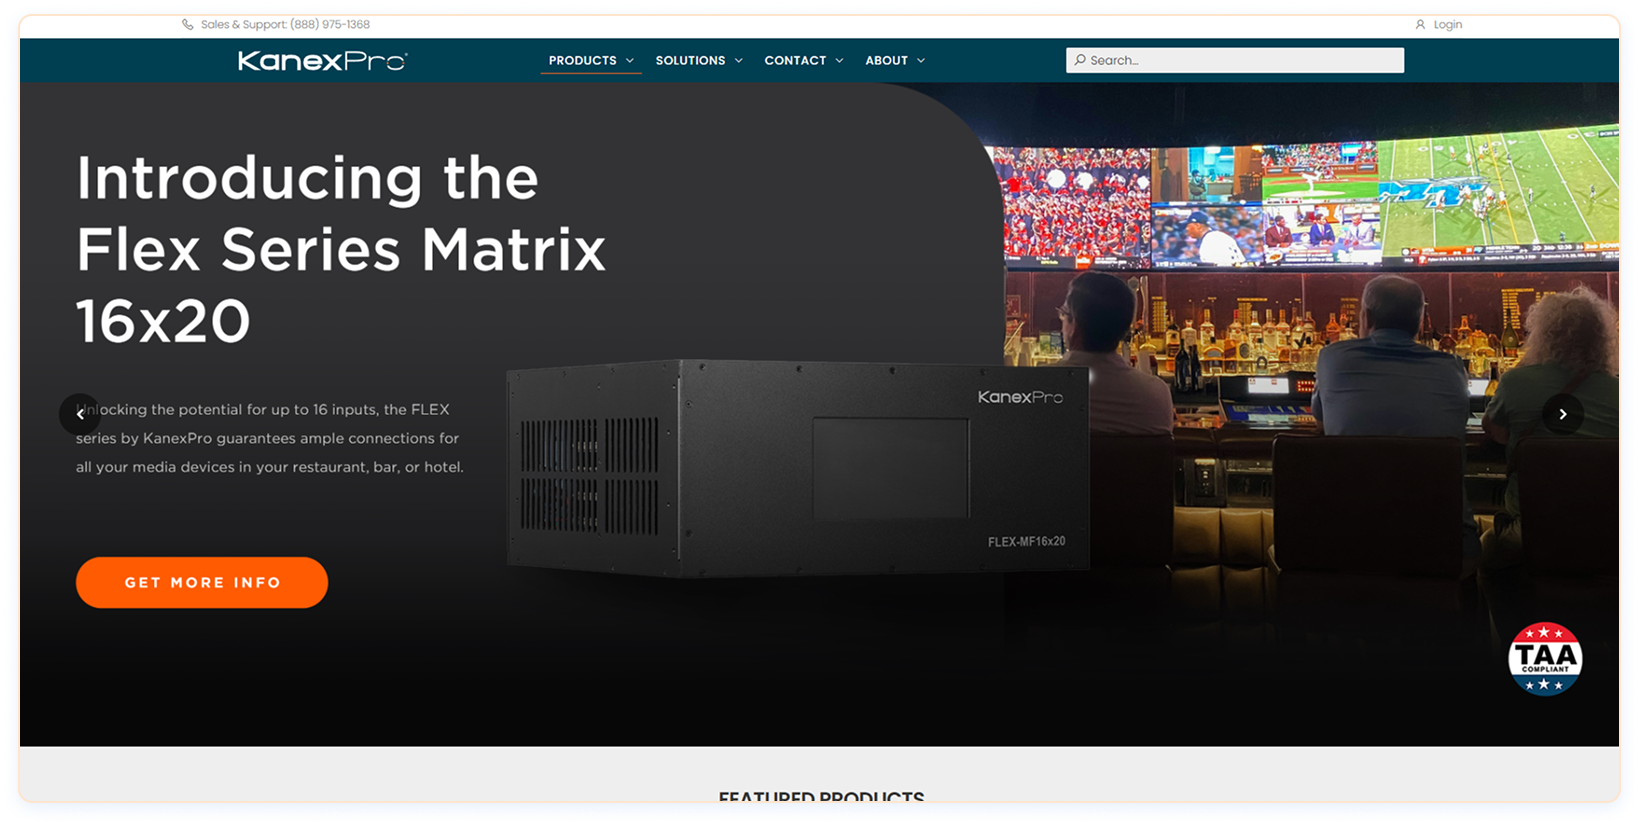Image resolution: width=1639 pixels, height=825 pixels.
Task: Click the magnifying glass search icon
Action: tap(1080, 61)
